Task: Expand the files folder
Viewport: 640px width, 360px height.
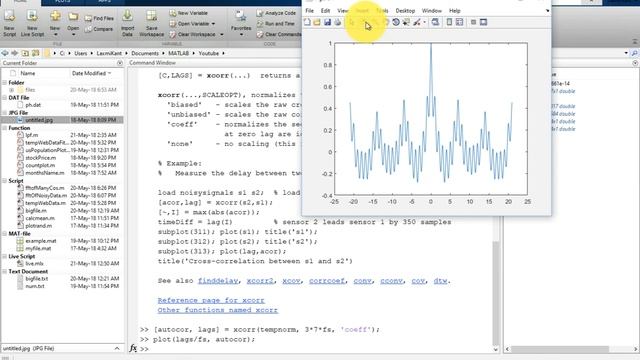Action: coord(11,90)
